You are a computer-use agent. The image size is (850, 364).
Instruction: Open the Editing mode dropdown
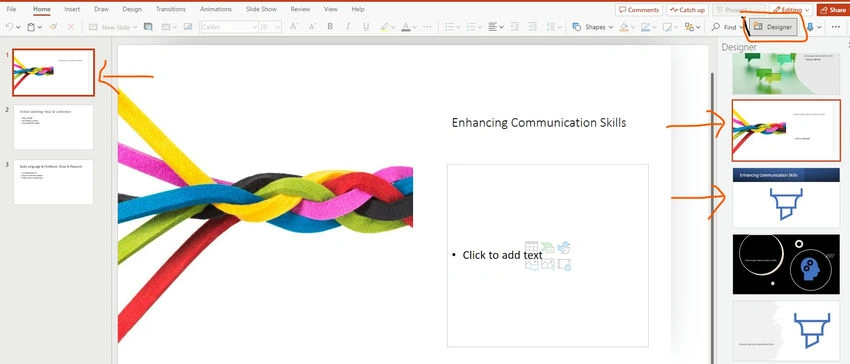[790, 10]
